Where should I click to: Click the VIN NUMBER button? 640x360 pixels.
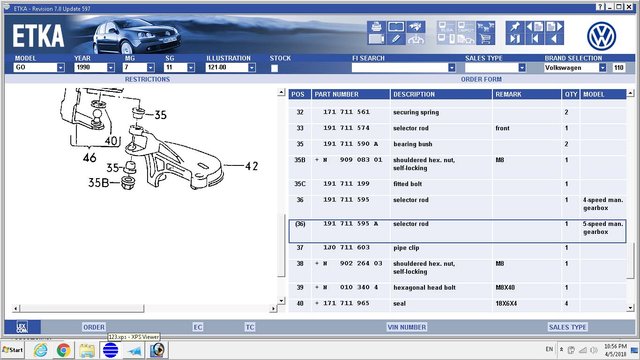pyautogui.click(x=407, y=327)
